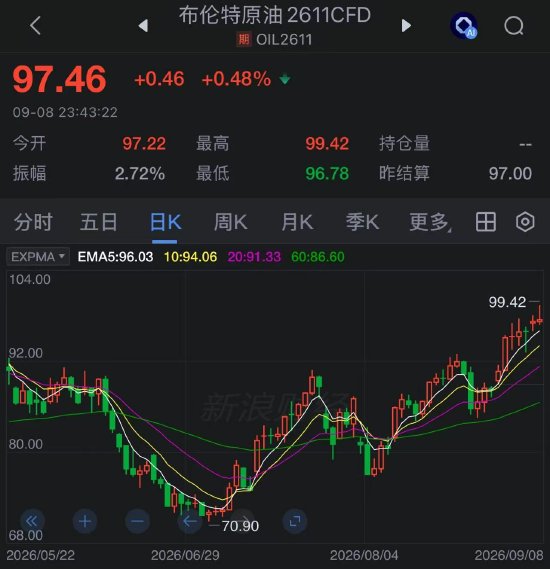
Task: Jump to earliest data with double-arrow button
Action: [x=33, y=521]
